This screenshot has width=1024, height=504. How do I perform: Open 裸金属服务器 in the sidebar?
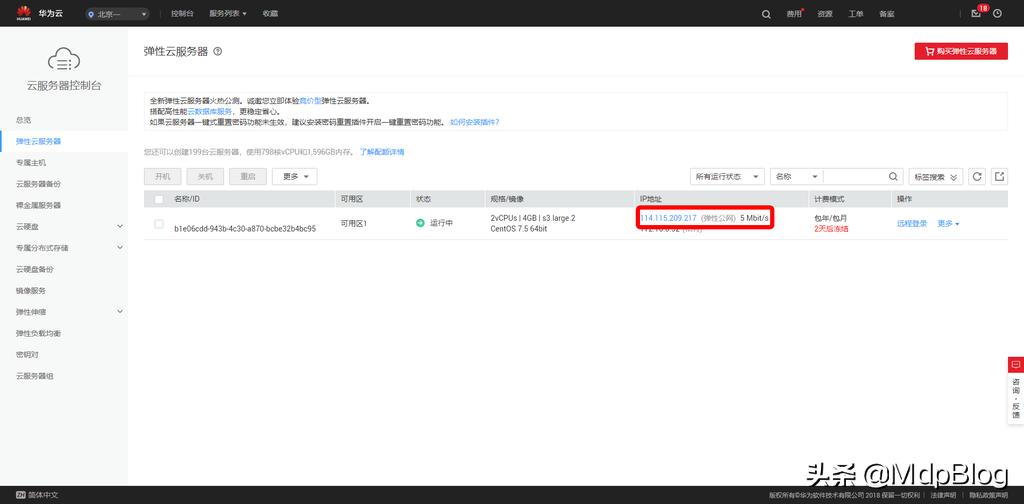pyautogui.click(x=39, y=205)
